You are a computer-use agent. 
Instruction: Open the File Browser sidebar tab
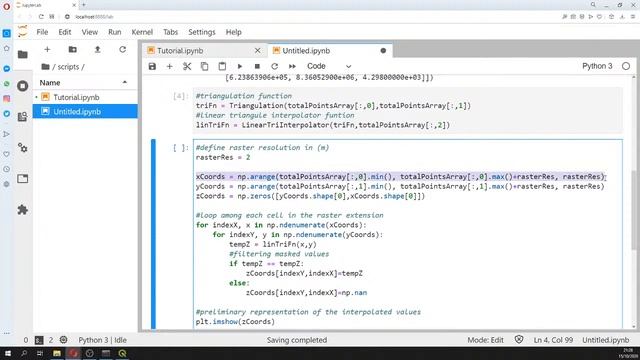coord(23,54)
